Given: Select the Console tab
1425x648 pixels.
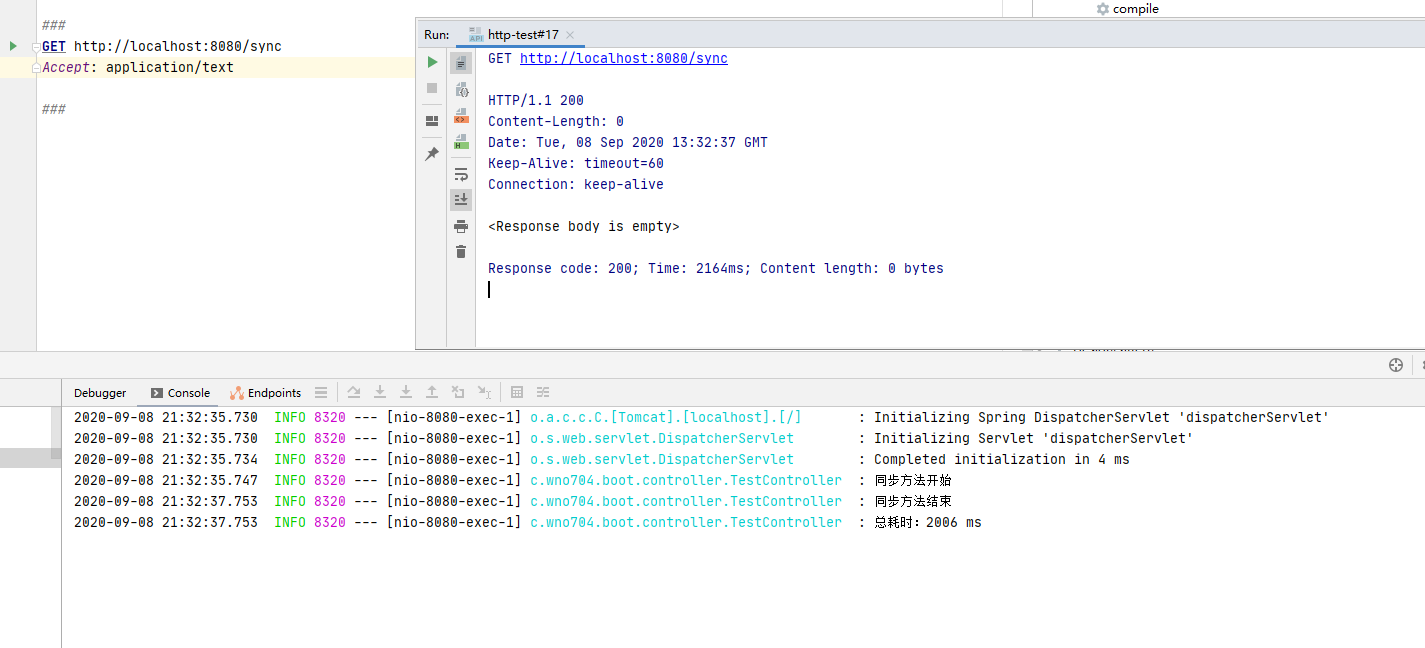Looking at the screenshot, I should [x=181, y=393].
